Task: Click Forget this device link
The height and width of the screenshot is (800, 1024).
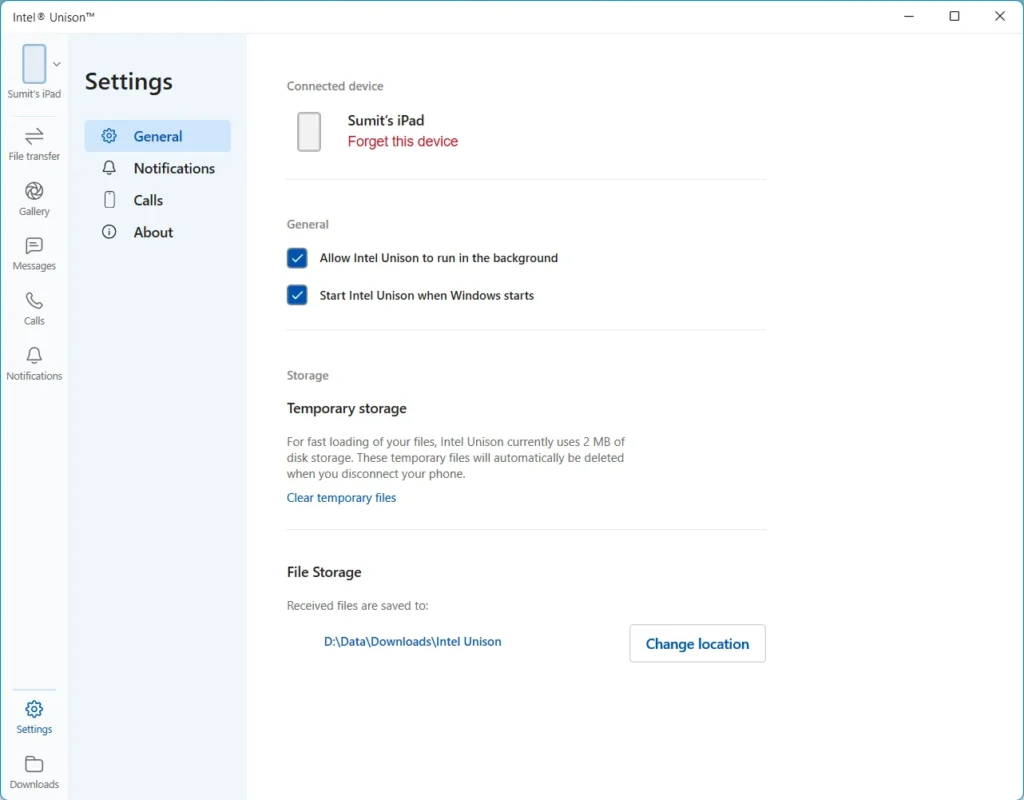Action: (402, 141)
